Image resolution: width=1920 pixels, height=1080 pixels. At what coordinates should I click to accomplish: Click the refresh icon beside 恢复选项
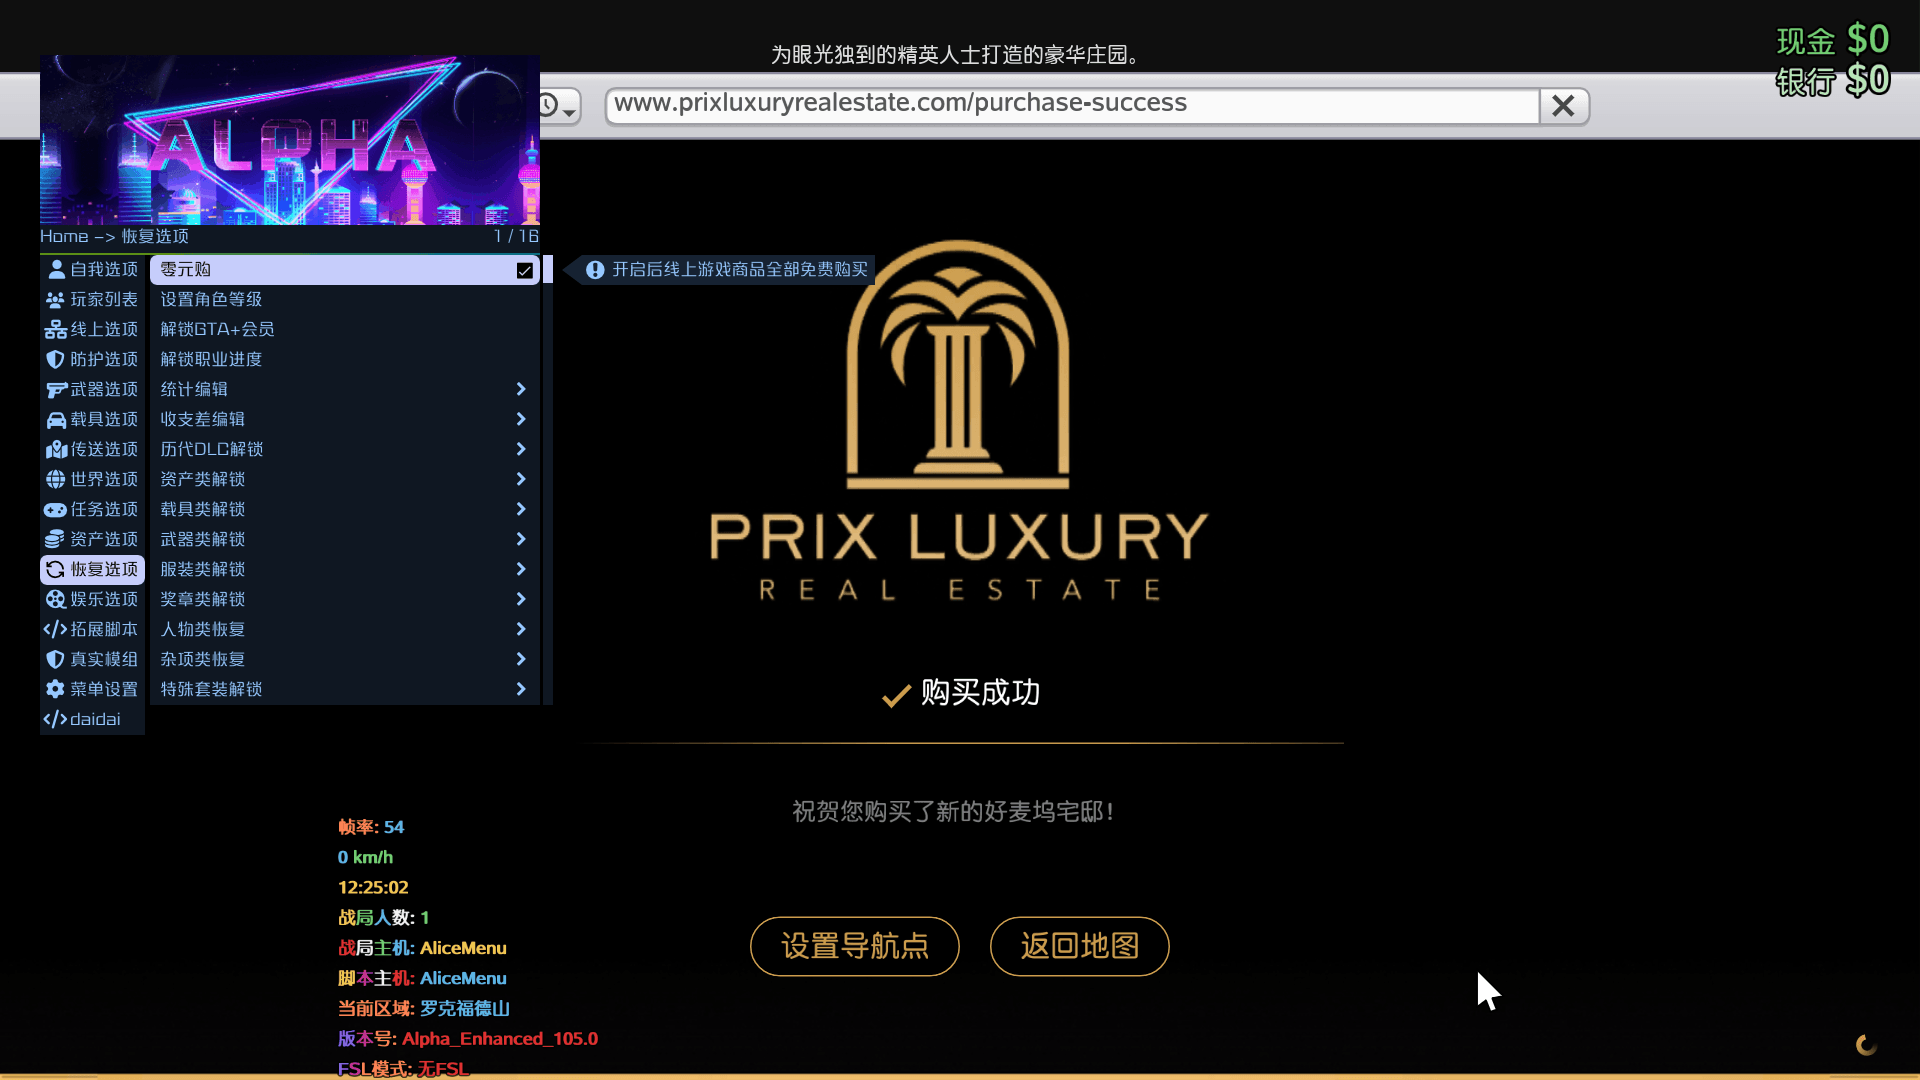(x=56, y=569)
